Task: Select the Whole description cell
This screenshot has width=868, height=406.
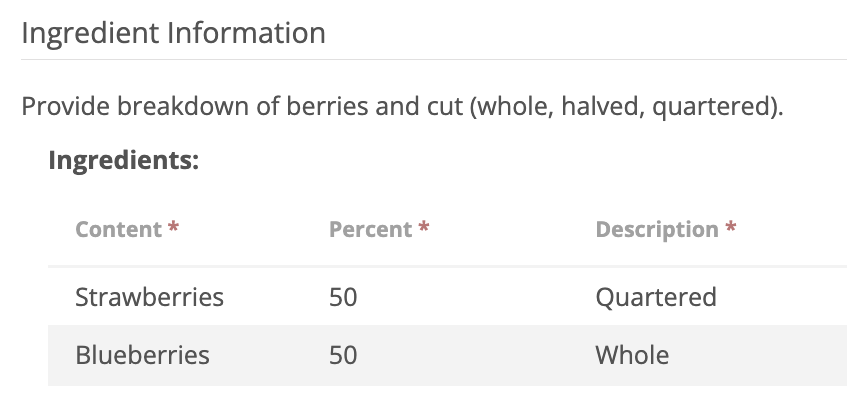Action: coord(632,355)
